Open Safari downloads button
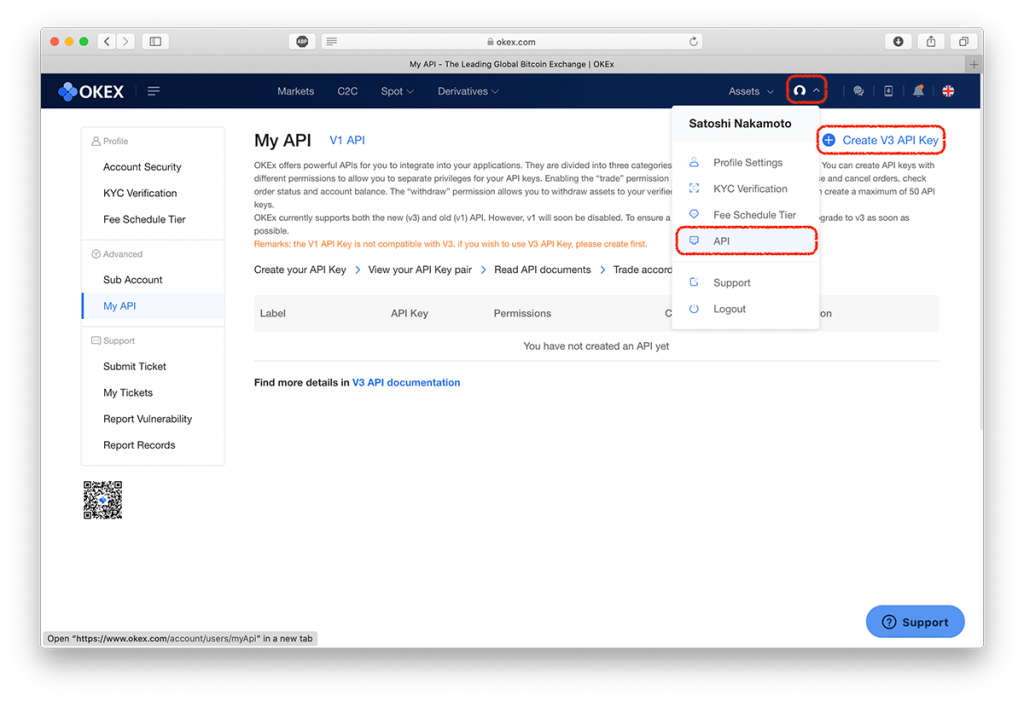Image resolution: width=1024 pixels, height=702 pixels. point(899,42)
